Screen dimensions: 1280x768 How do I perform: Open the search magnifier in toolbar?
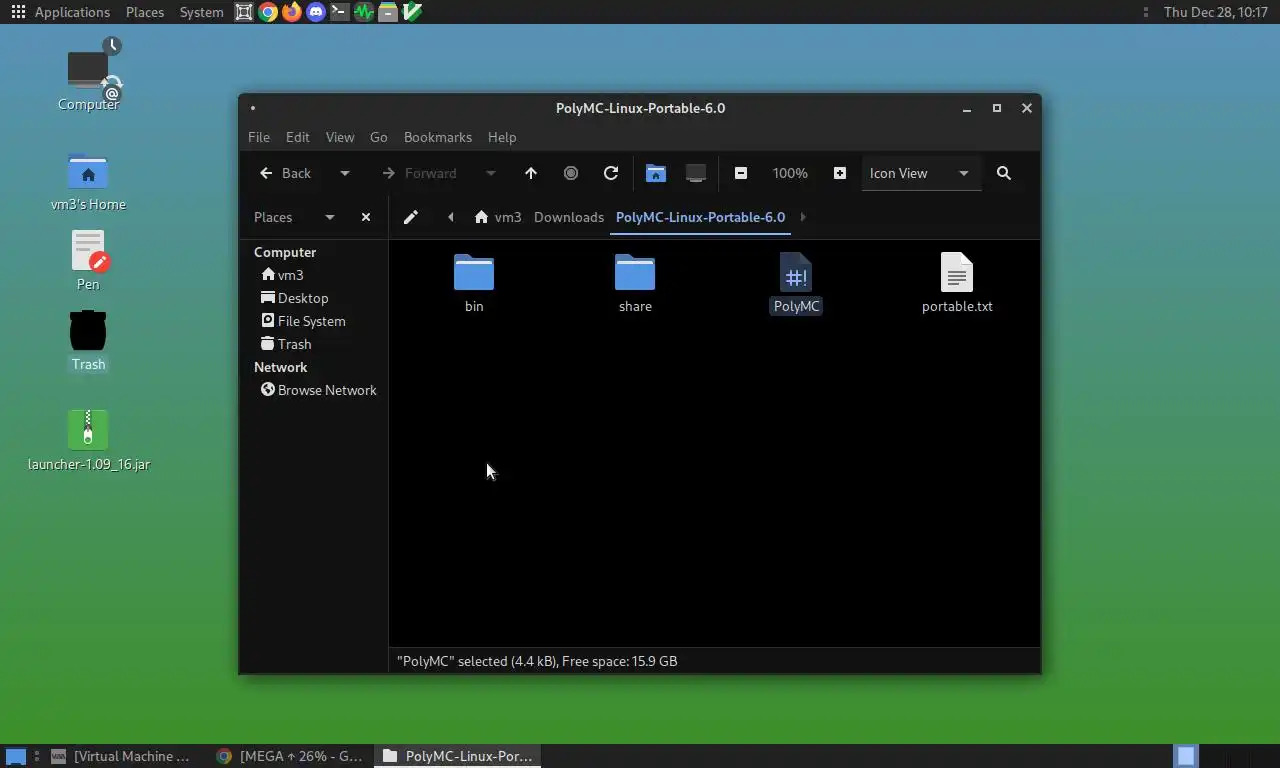point(1004,173)
